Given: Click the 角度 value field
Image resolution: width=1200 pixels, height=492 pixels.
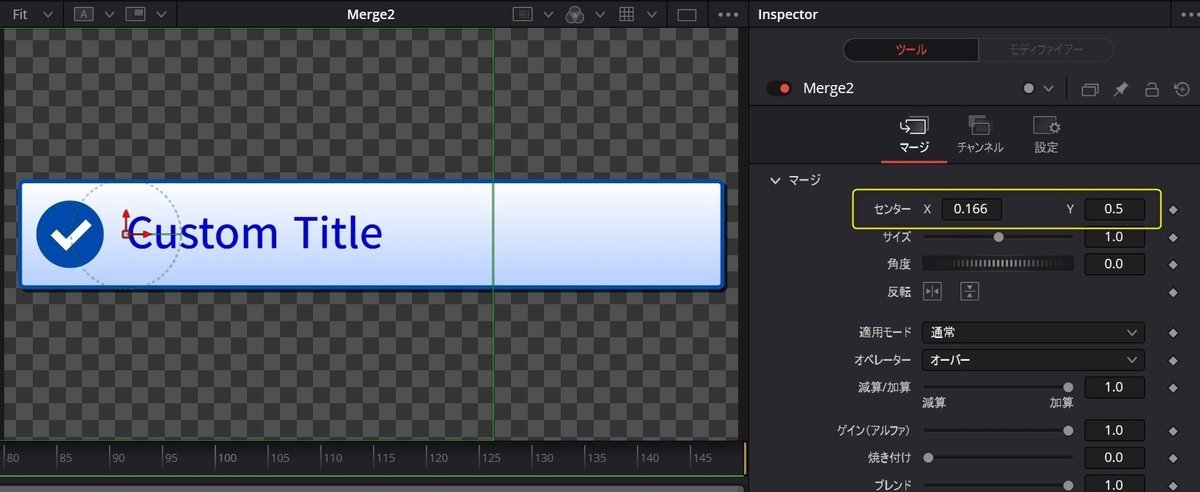Looking at the screenshot, I should pos(1114,264).
